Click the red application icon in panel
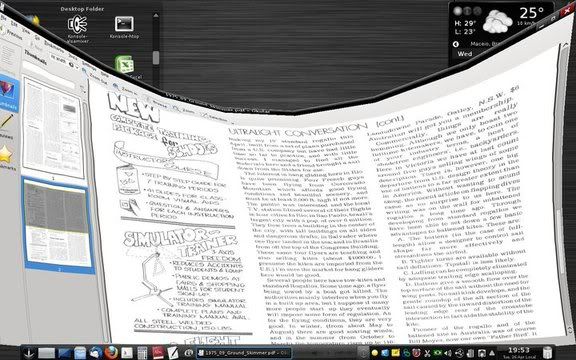This screenshot has width=576, height=360. point(158,353)
